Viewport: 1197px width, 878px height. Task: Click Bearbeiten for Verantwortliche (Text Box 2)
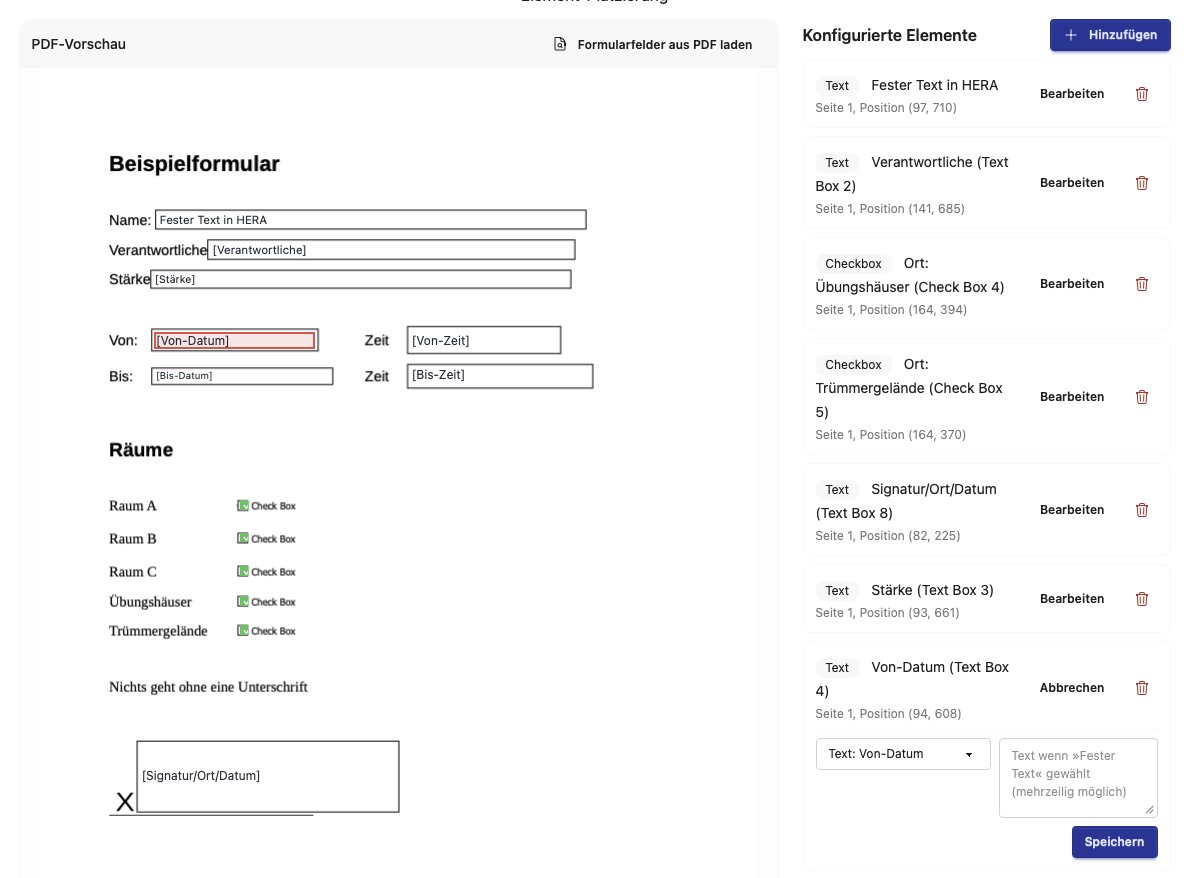(1072, 183)
